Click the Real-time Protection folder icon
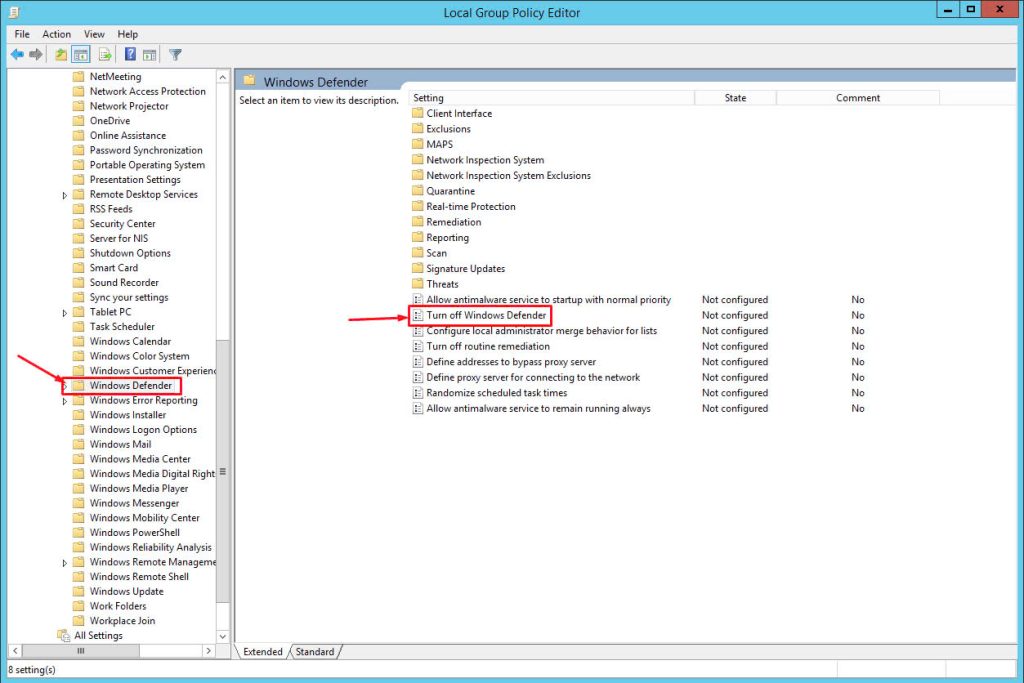This screenshot has height=683, width=1024. coord(418,206)
